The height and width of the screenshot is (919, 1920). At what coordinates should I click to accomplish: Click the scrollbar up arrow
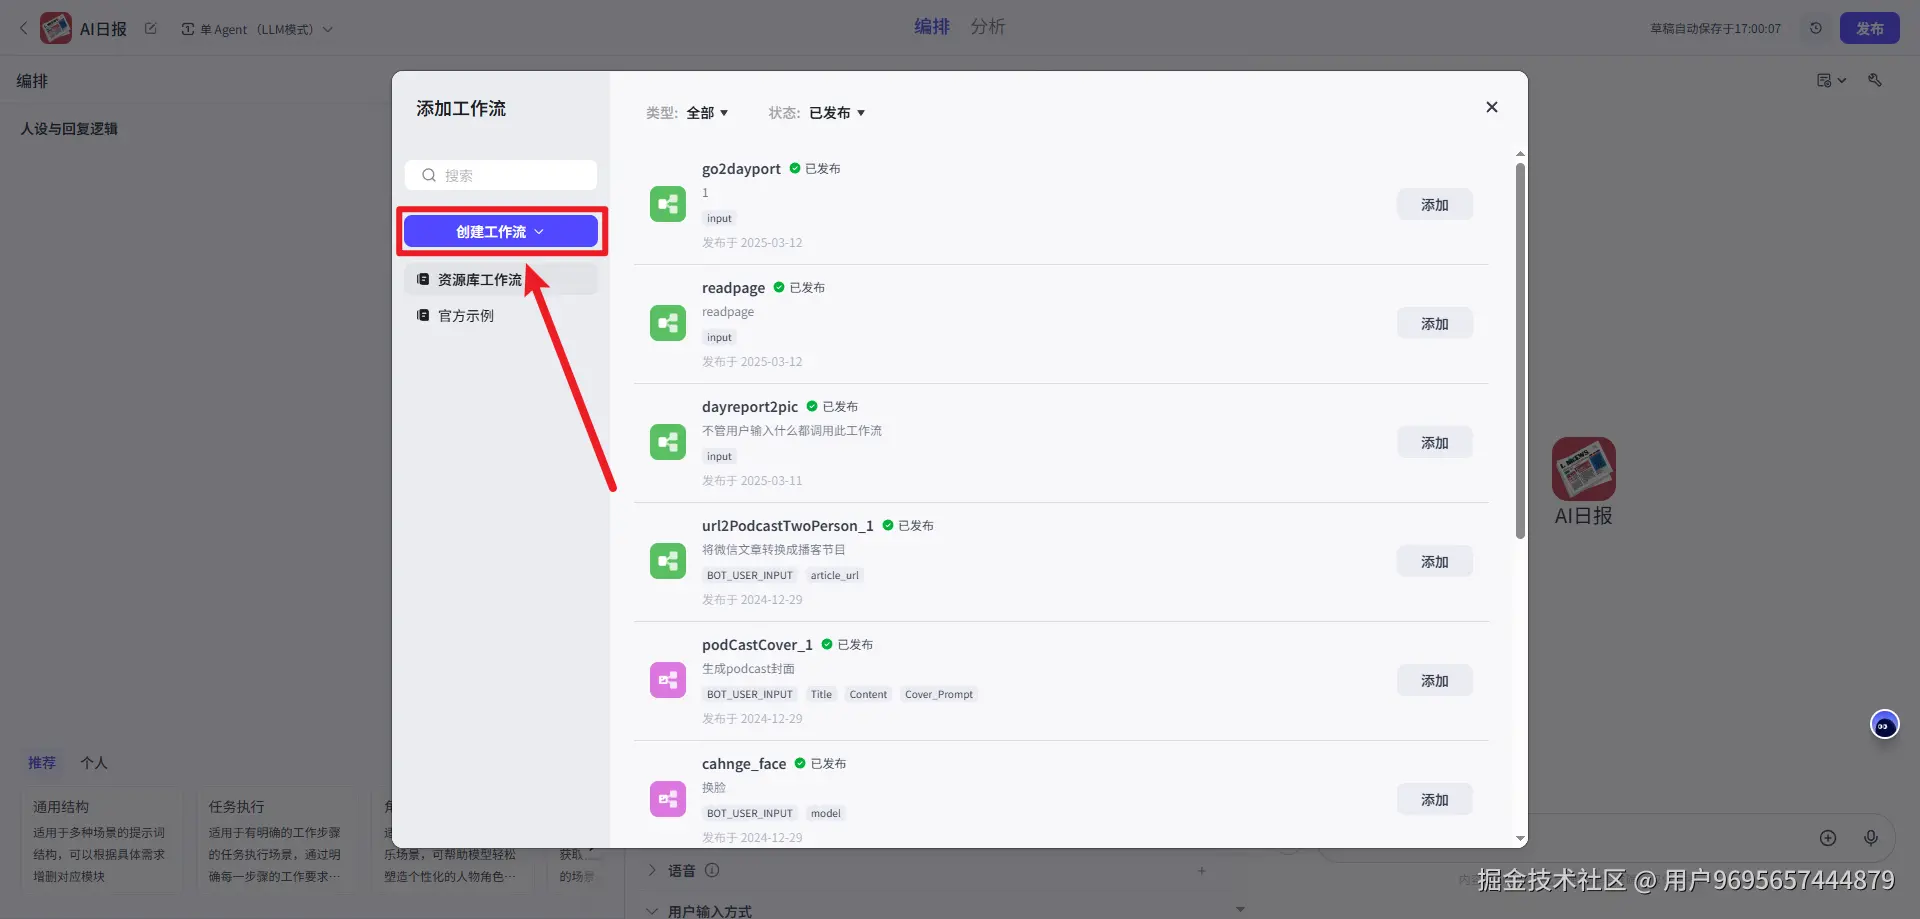click(x=1520, y=154)
